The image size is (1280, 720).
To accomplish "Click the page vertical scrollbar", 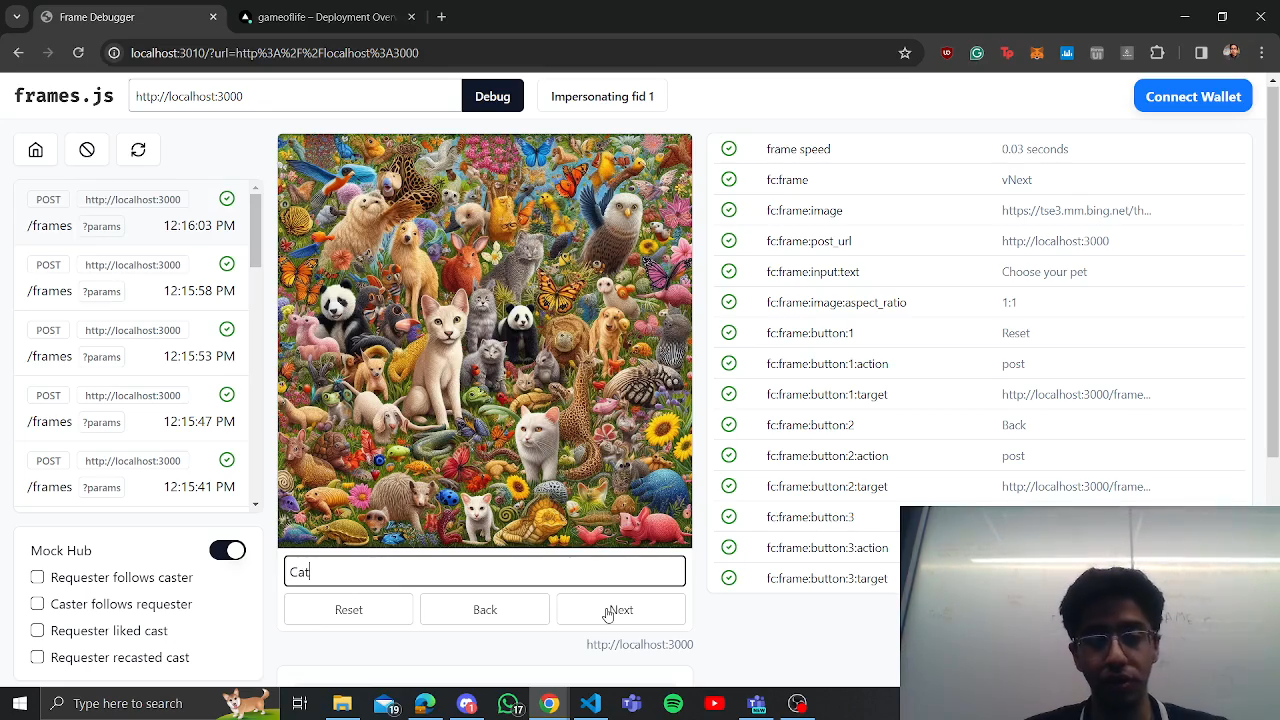I will click(1273, 270).
